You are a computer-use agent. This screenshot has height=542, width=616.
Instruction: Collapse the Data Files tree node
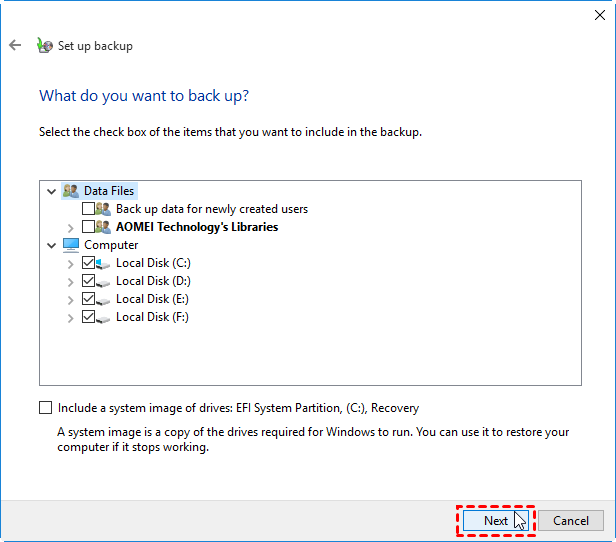pos(52,191)
